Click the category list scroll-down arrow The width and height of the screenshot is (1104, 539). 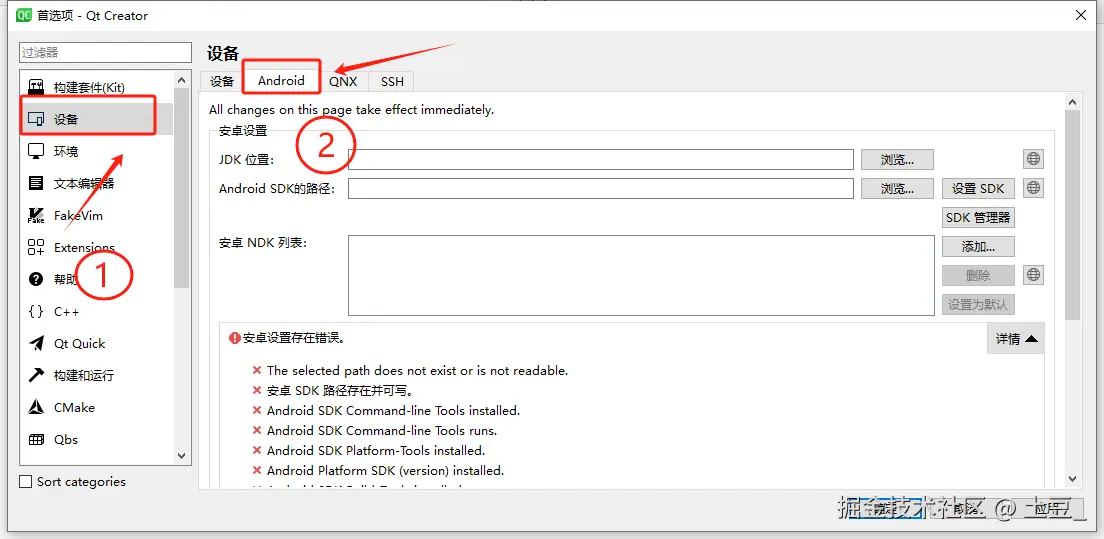tap(182, 456)
